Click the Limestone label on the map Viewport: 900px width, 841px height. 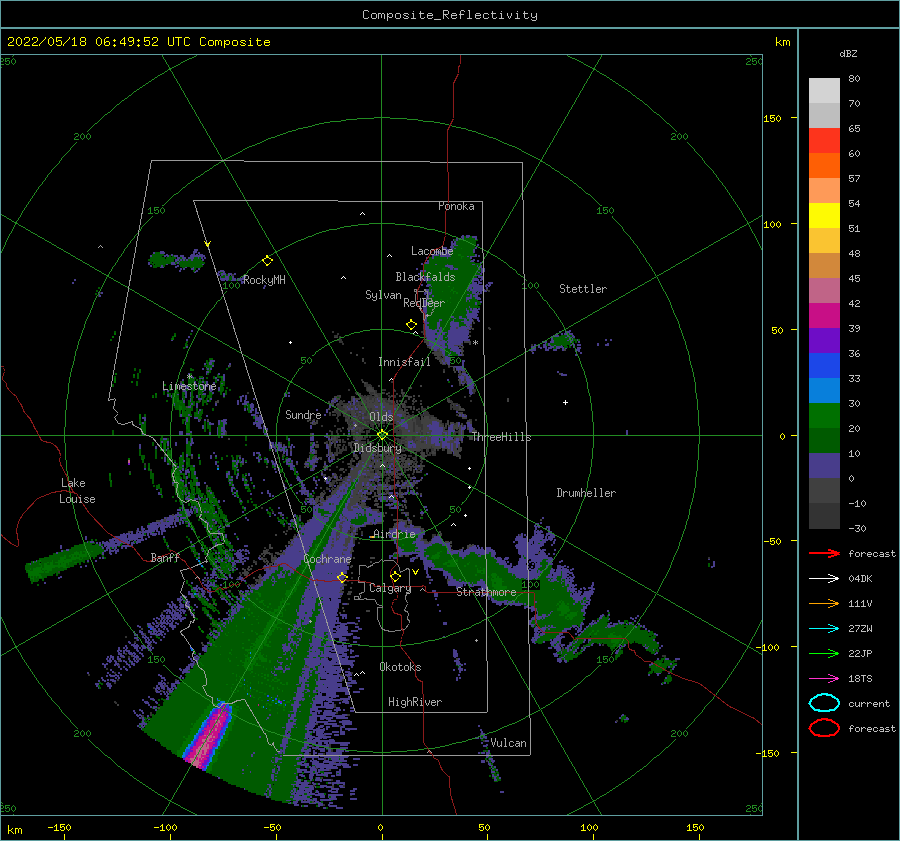pyautogui.click(x=189, y=386)
